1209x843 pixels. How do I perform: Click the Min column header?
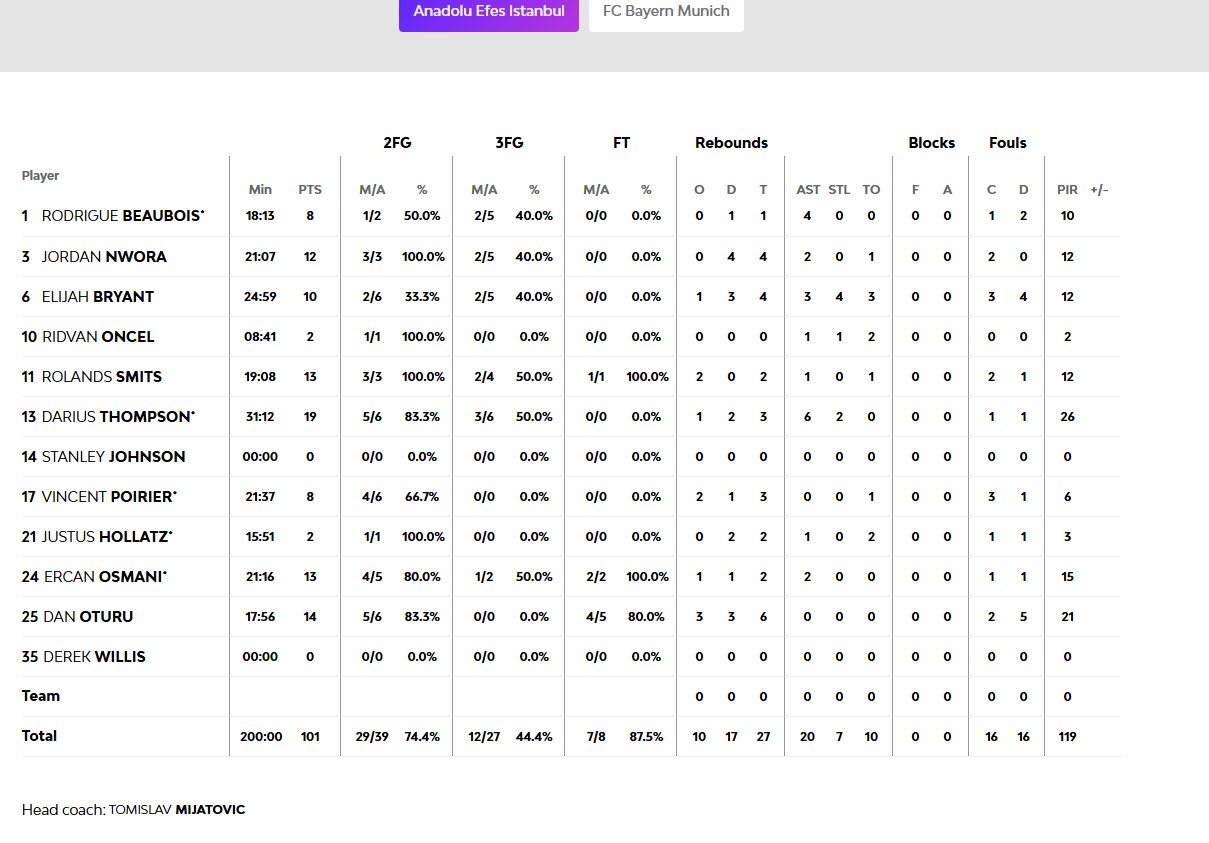260,190
